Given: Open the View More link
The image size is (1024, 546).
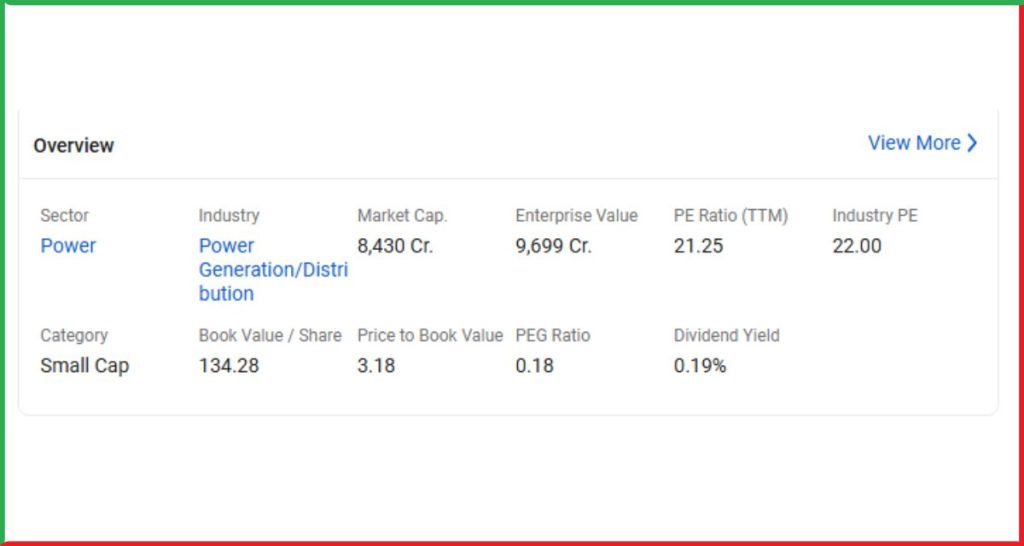Looking at the screenshot, I should tap(914, 143).
